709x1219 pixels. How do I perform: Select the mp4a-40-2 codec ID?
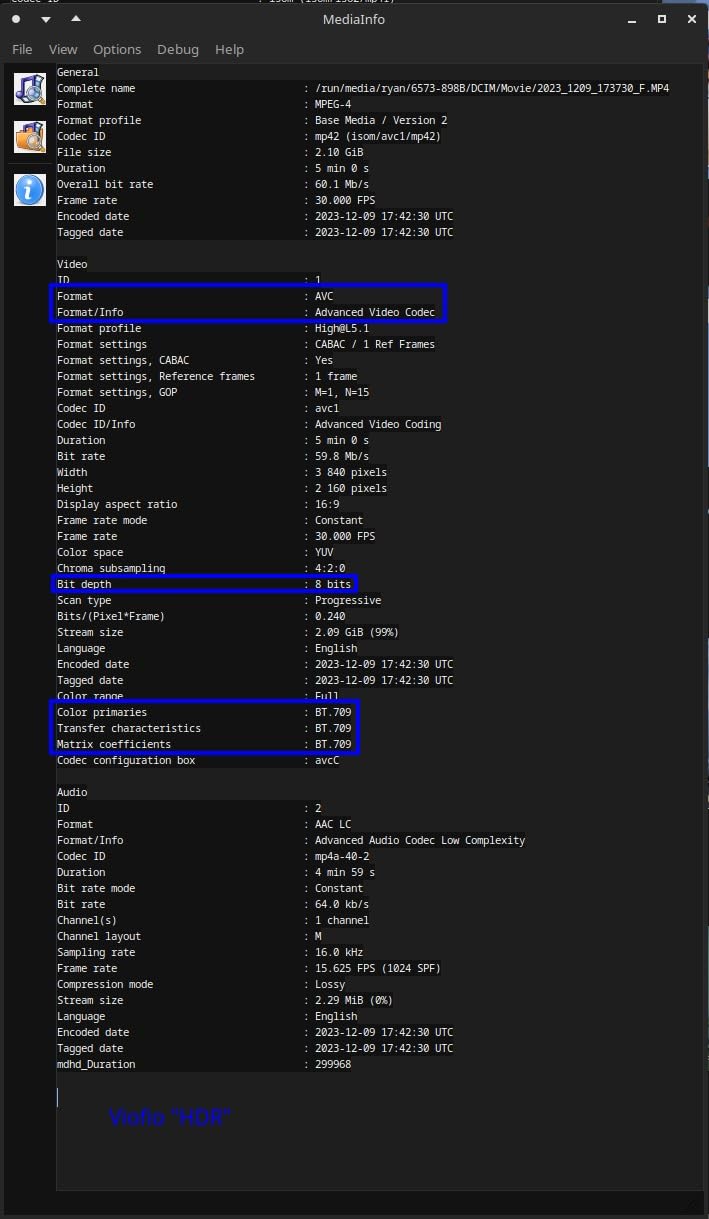(342, 856)
